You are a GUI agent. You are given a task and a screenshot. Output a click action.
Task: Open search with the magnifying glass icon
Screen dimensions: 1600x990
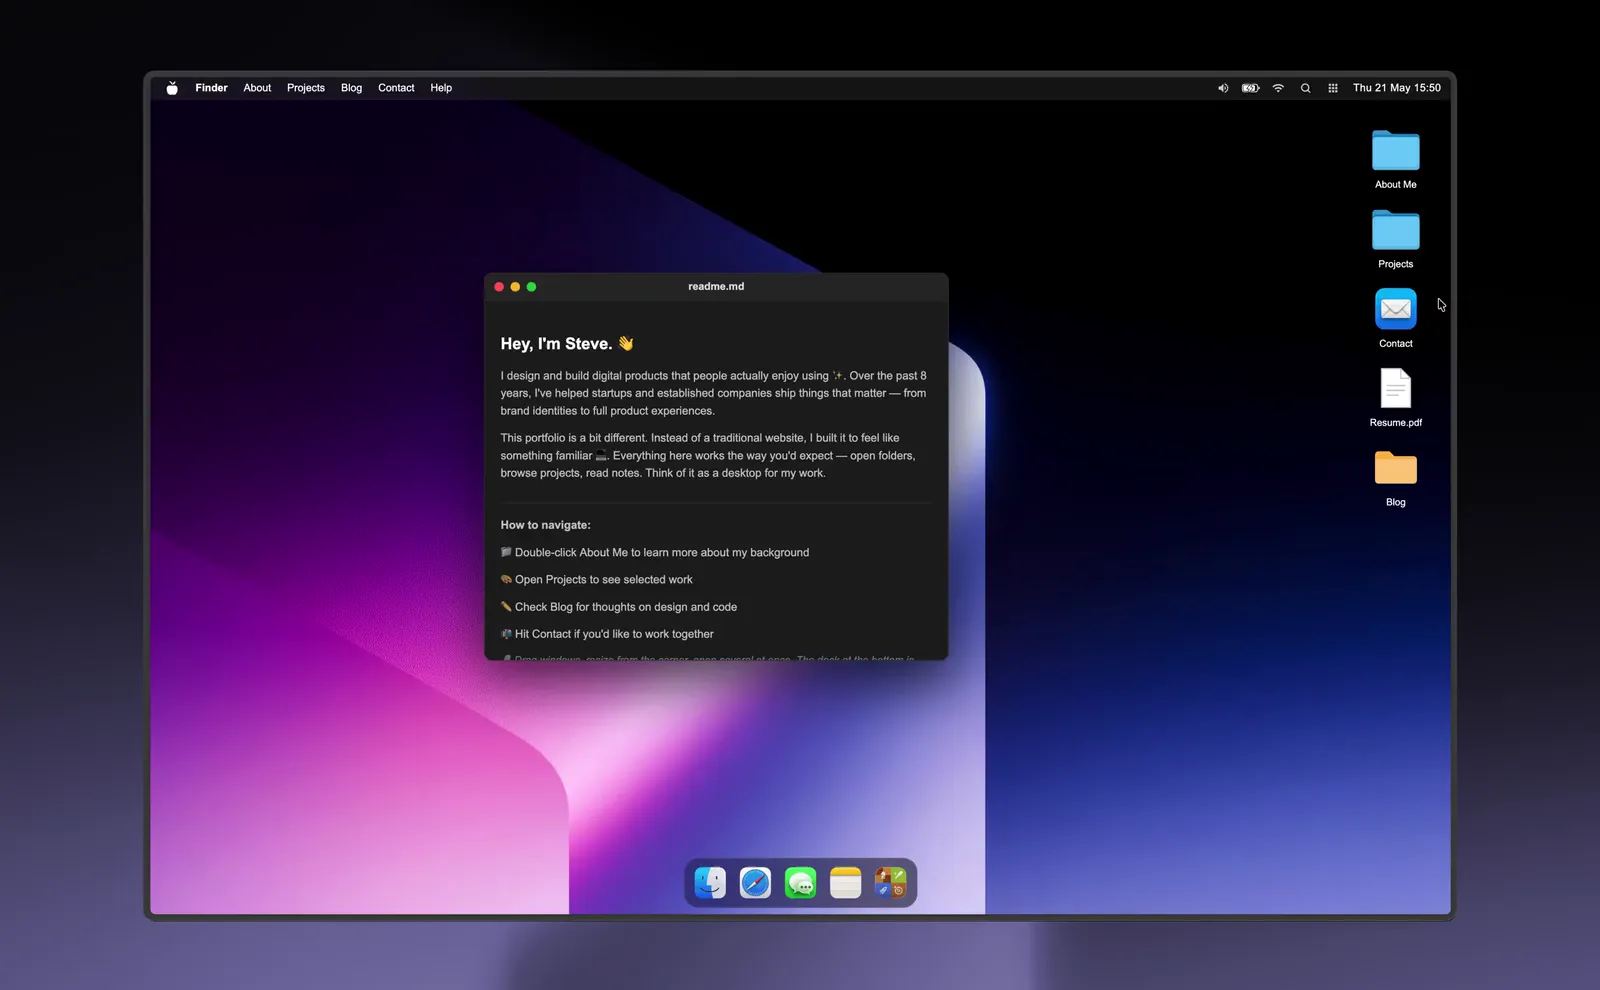tap(1305, 88)
